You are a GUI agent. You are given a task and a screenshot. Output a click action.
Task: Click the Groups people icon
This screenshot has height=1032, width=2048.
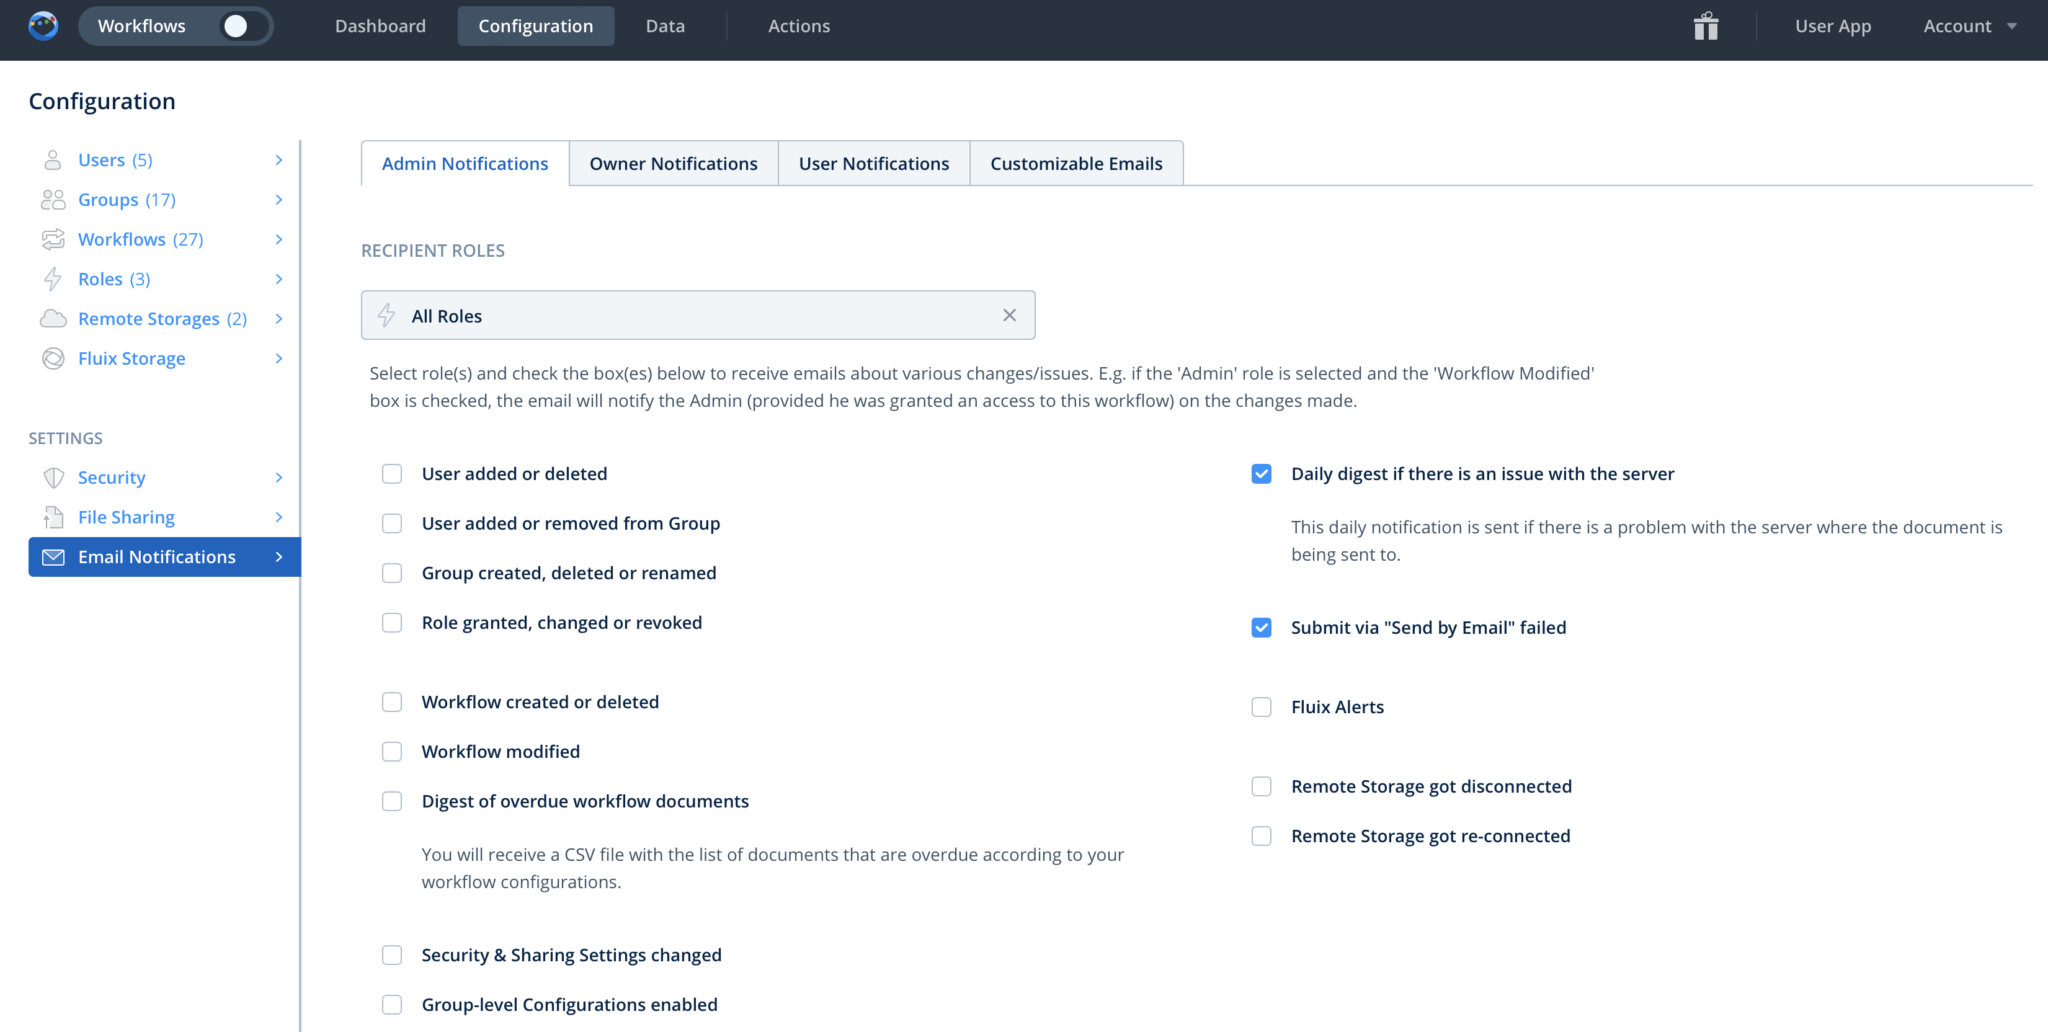pyautogui.click(x=53, y=200)
